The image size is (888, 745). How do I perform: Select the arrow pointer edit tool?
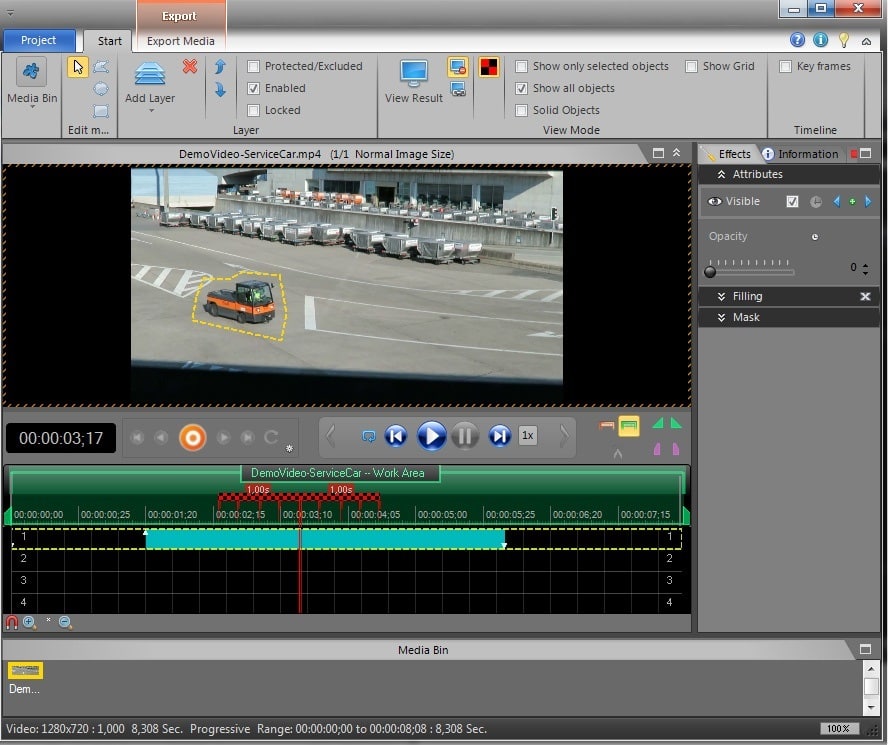77,67
